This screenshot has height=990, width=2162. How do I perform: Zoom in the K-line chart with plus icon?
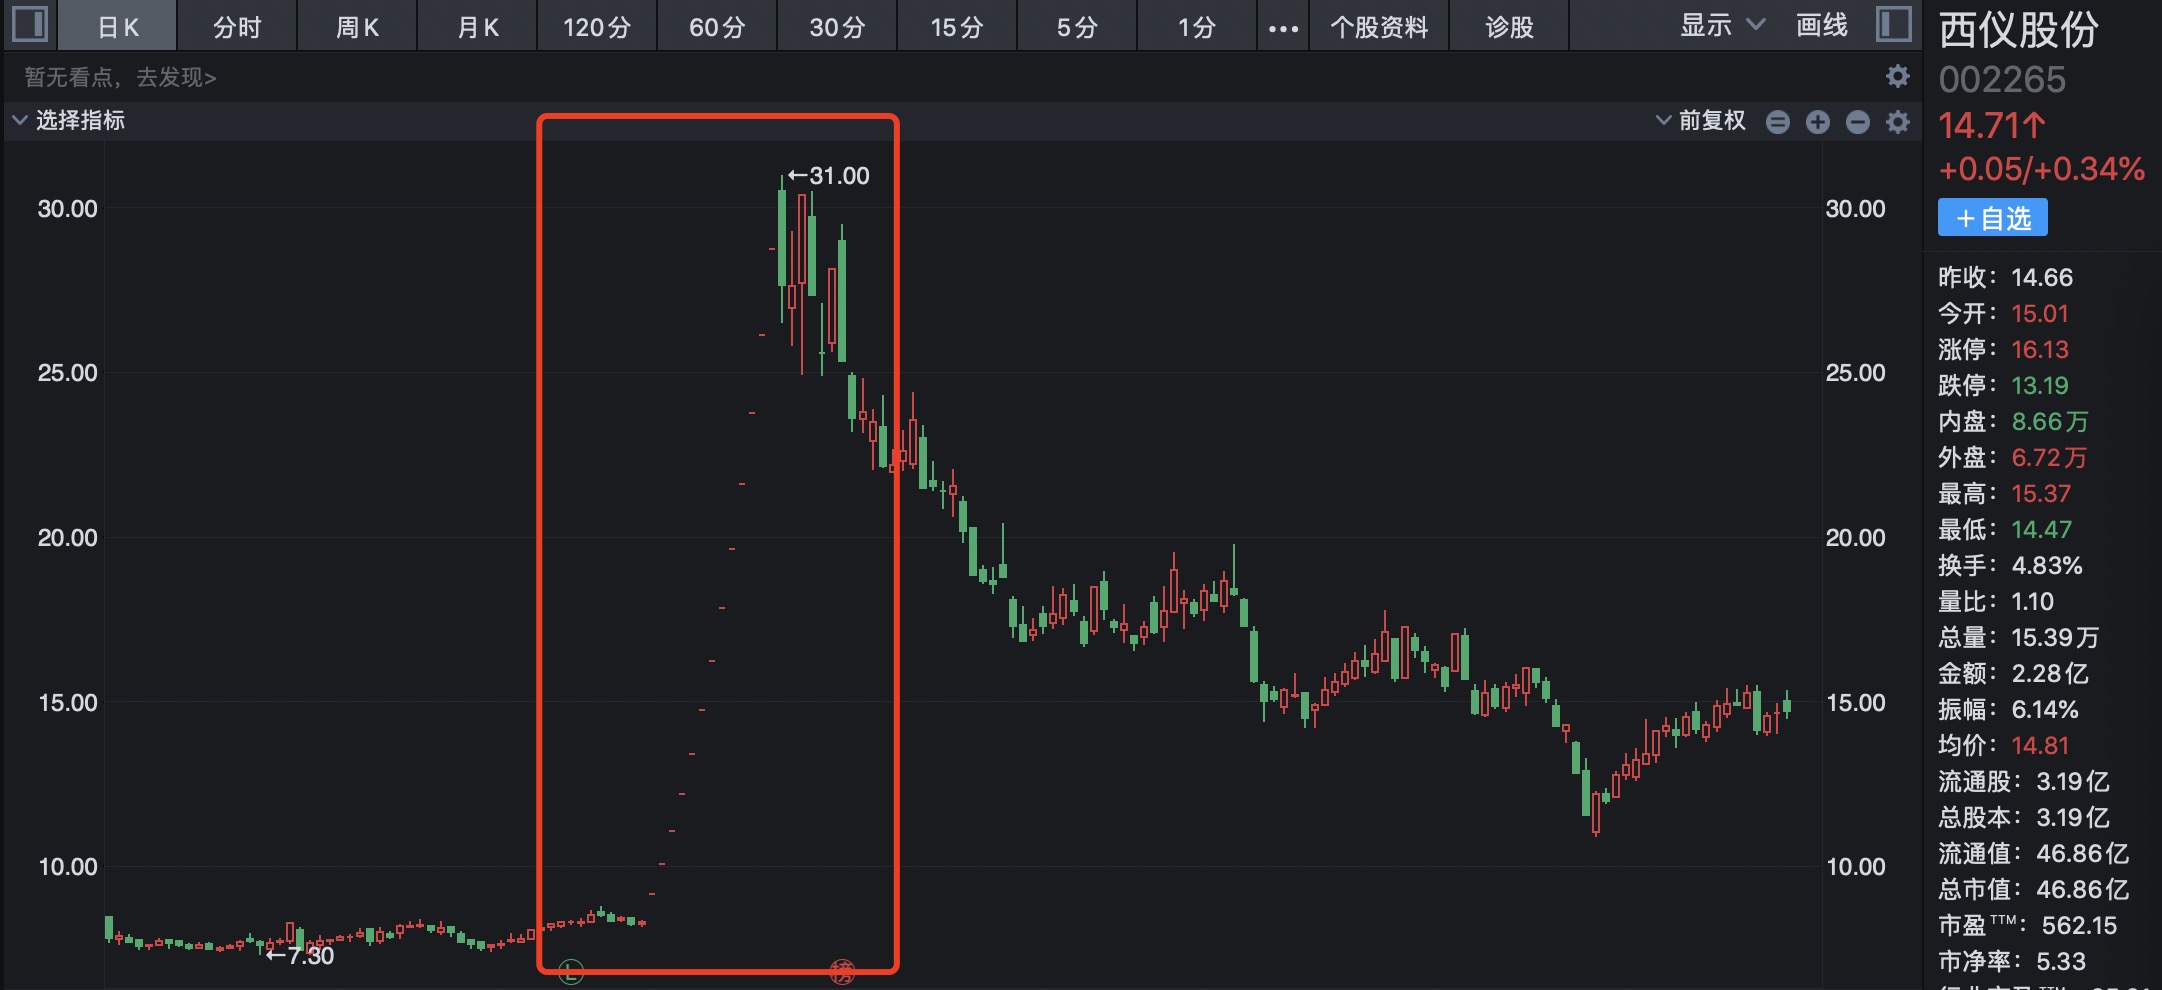click(1818, 122)
